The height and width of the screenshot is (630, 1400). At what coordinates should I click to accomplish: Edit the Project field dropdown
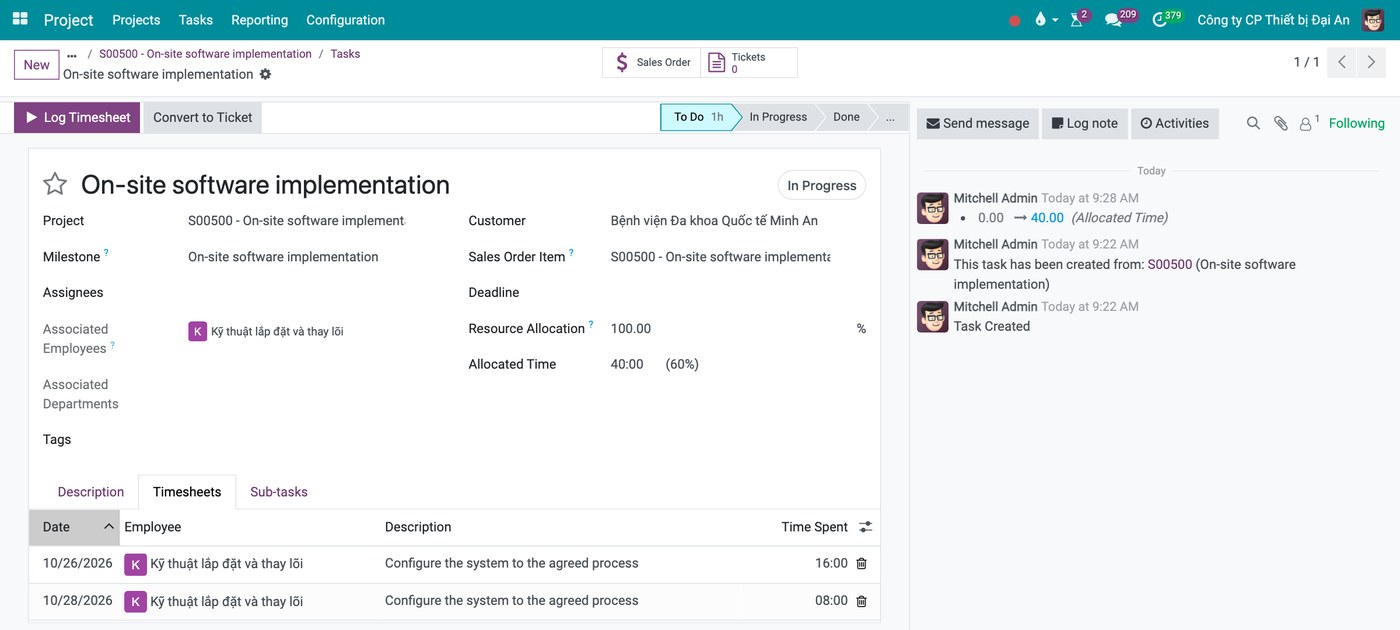[296, 221]
